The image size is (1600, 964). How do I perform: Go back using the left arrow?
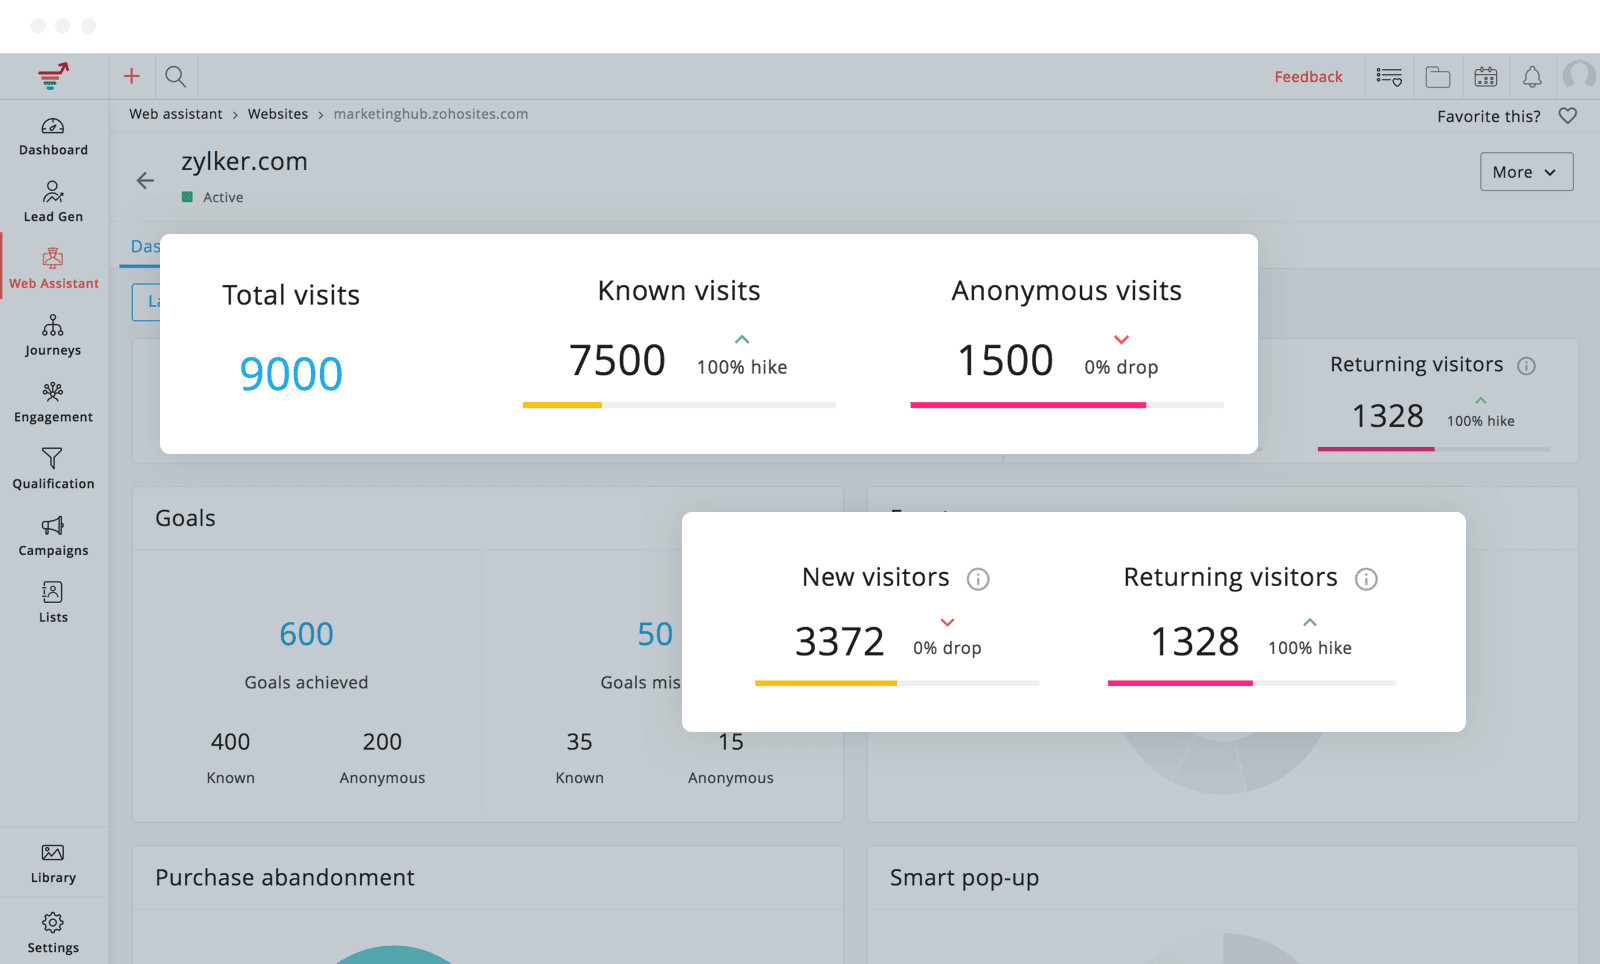pyautogui.click(x=146, y=180)
